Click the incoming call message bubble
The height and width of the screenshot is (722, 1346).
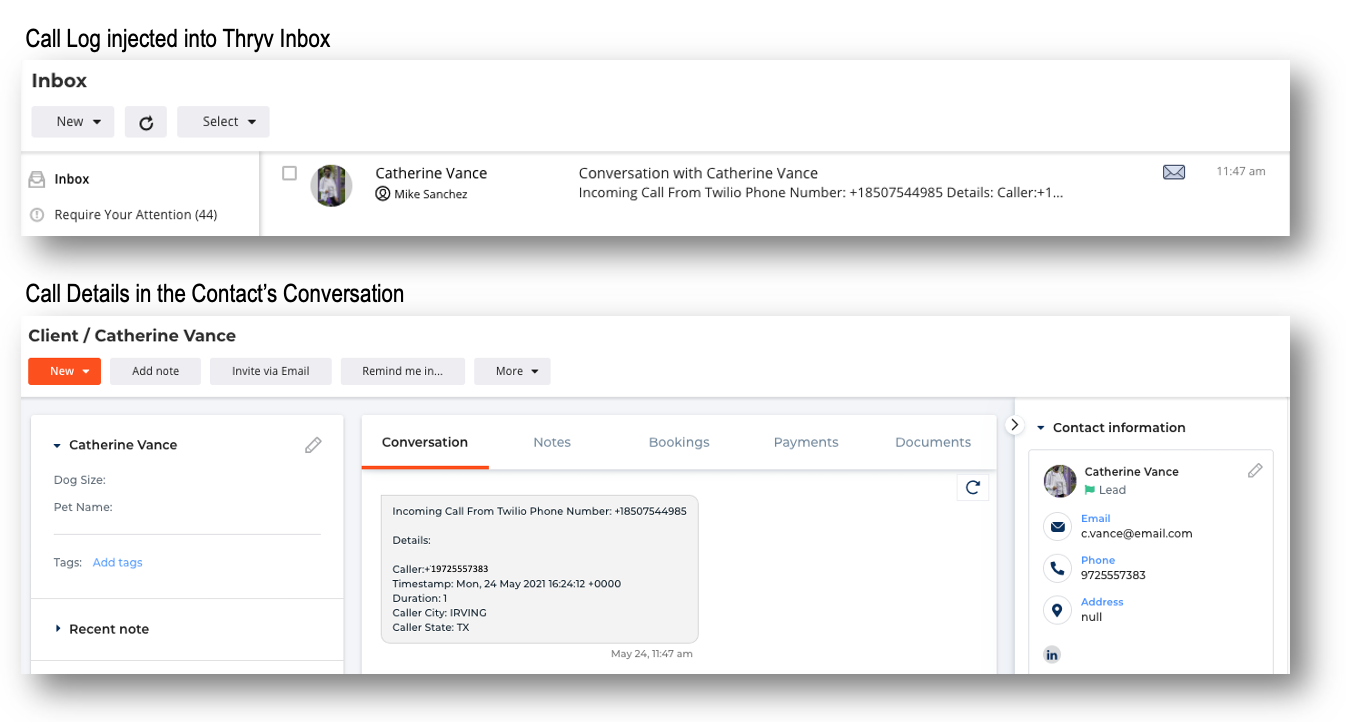coord(540,569)
